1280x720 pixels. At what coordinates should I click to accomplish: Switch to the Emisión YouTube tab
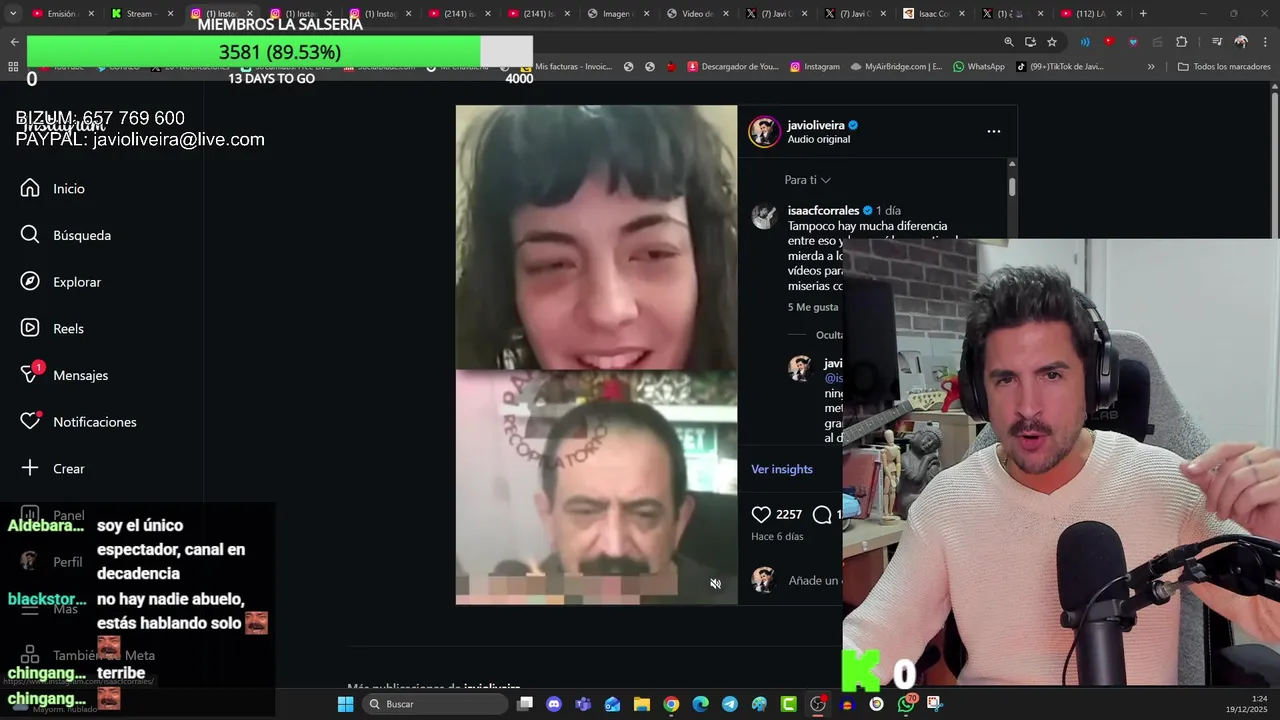point(62,14)
